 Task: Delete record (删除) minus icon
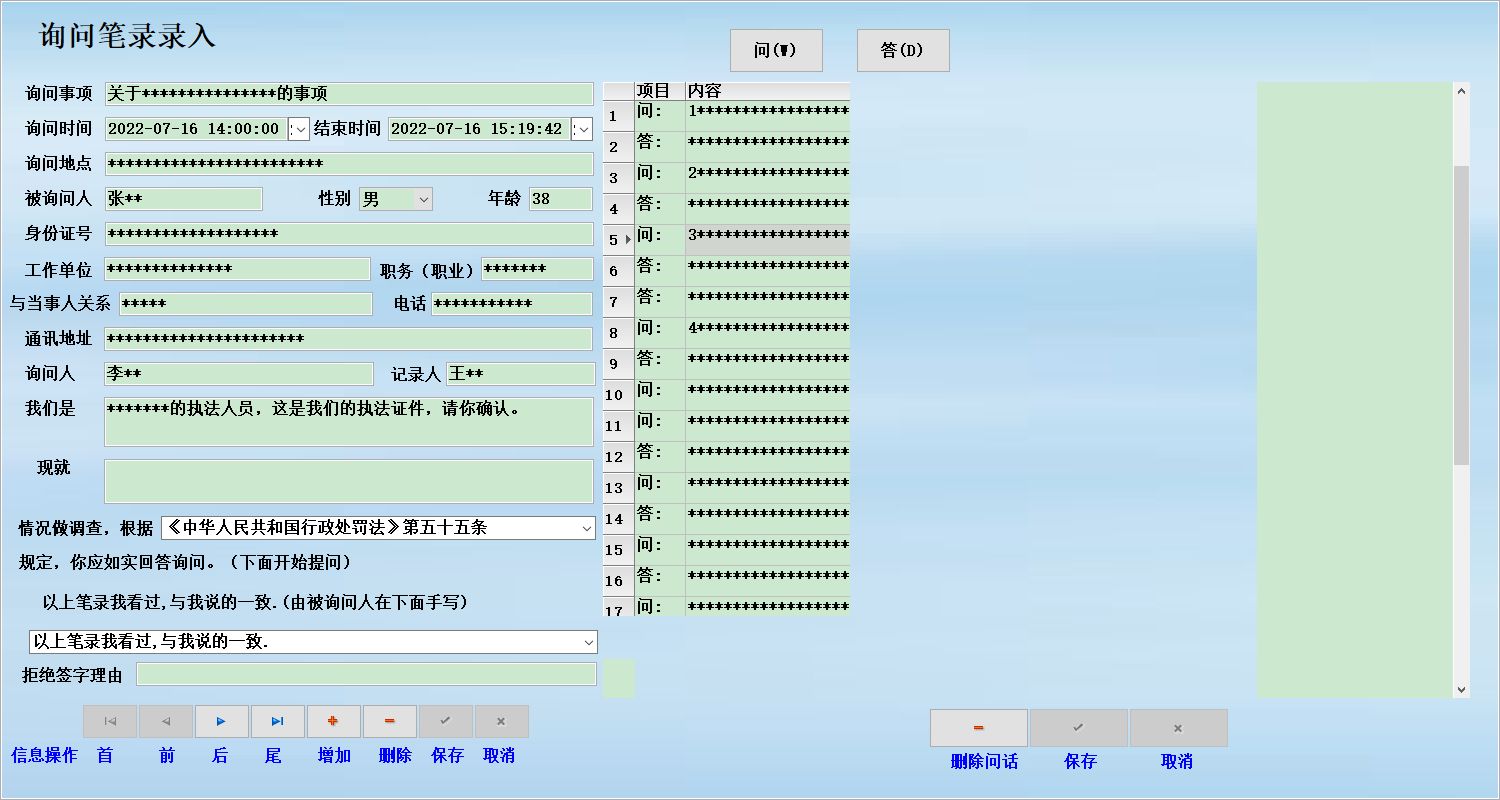[389, 721]
